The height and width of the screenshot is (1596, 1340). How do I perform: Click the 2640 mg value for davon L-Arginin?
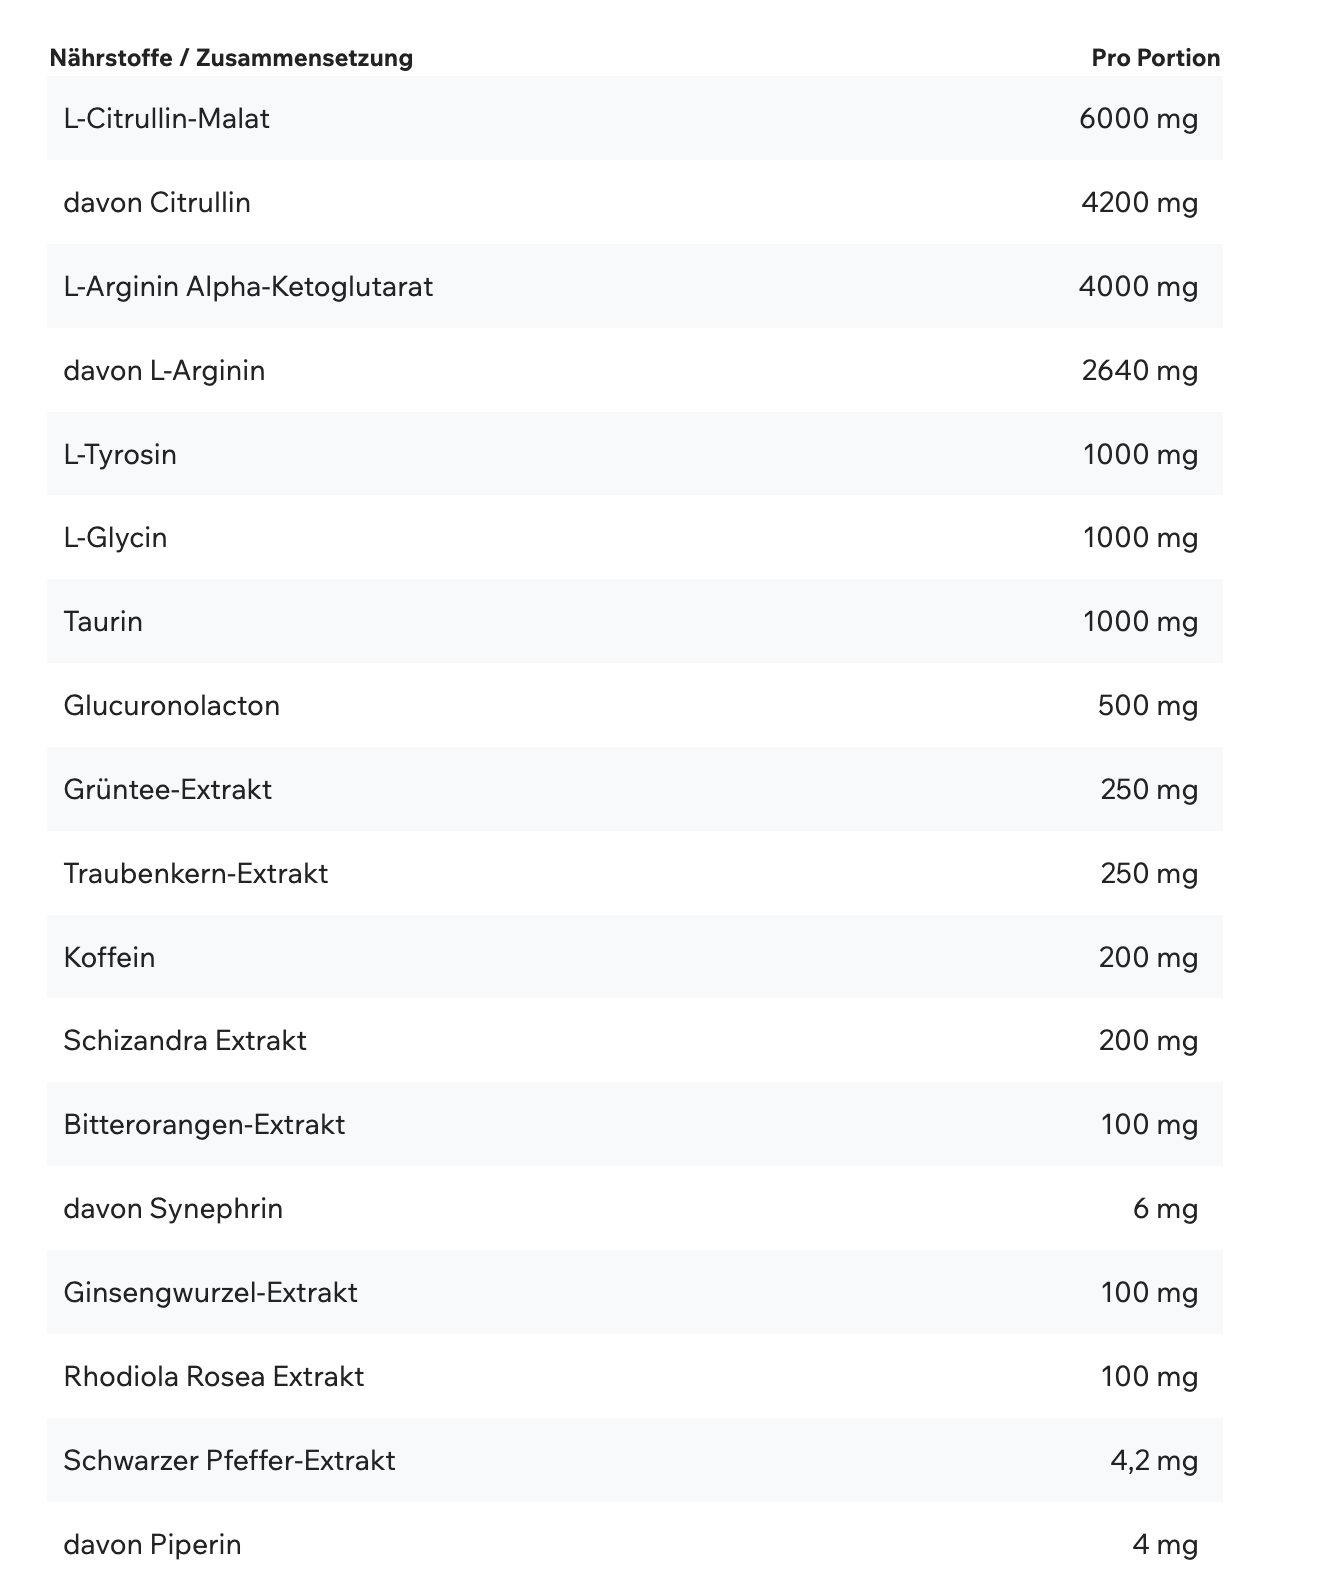[x=1139, y=371]
